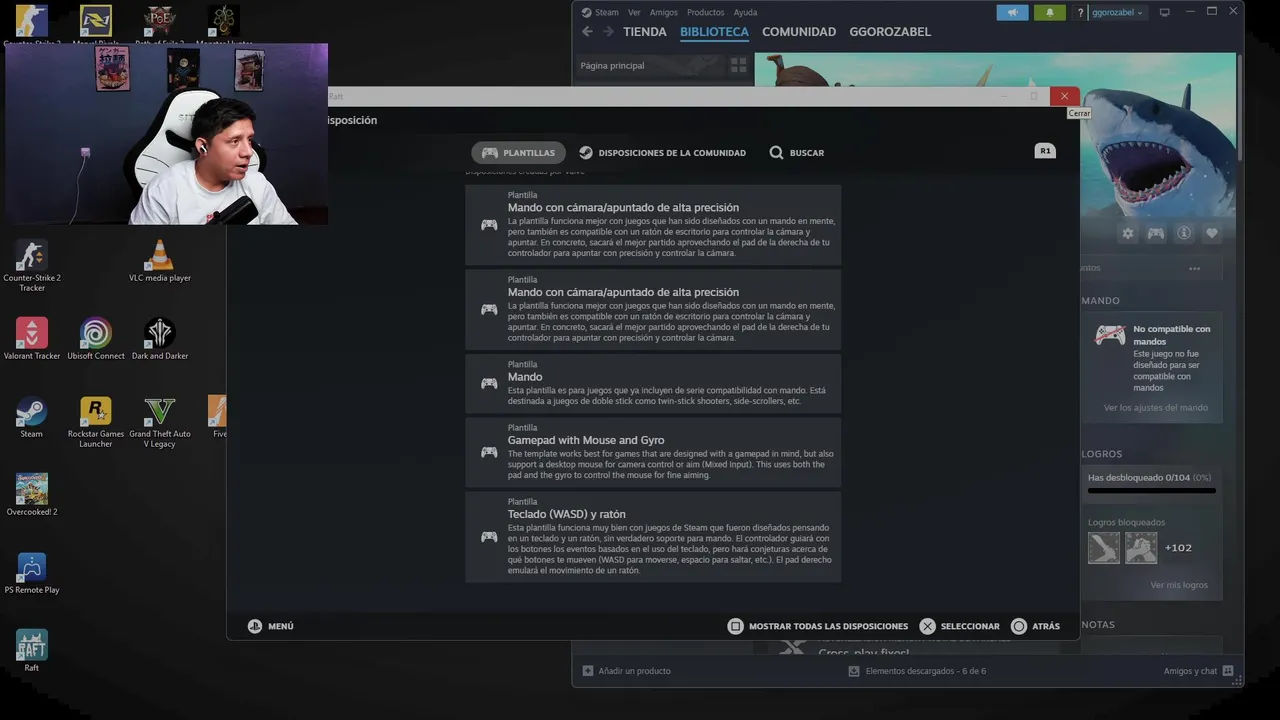Click the question mark help button

(x=1080, y=12)
